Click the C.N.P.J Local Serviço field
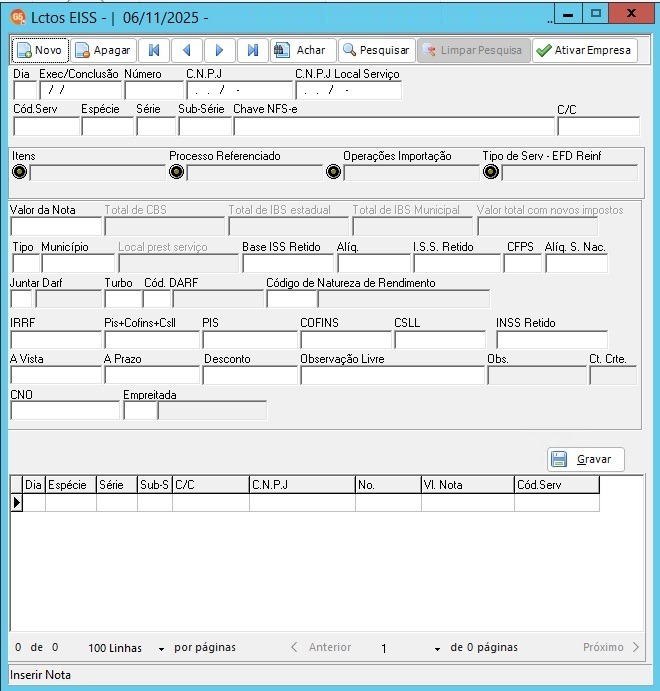660x691 pixels. [x=349, y=90]
